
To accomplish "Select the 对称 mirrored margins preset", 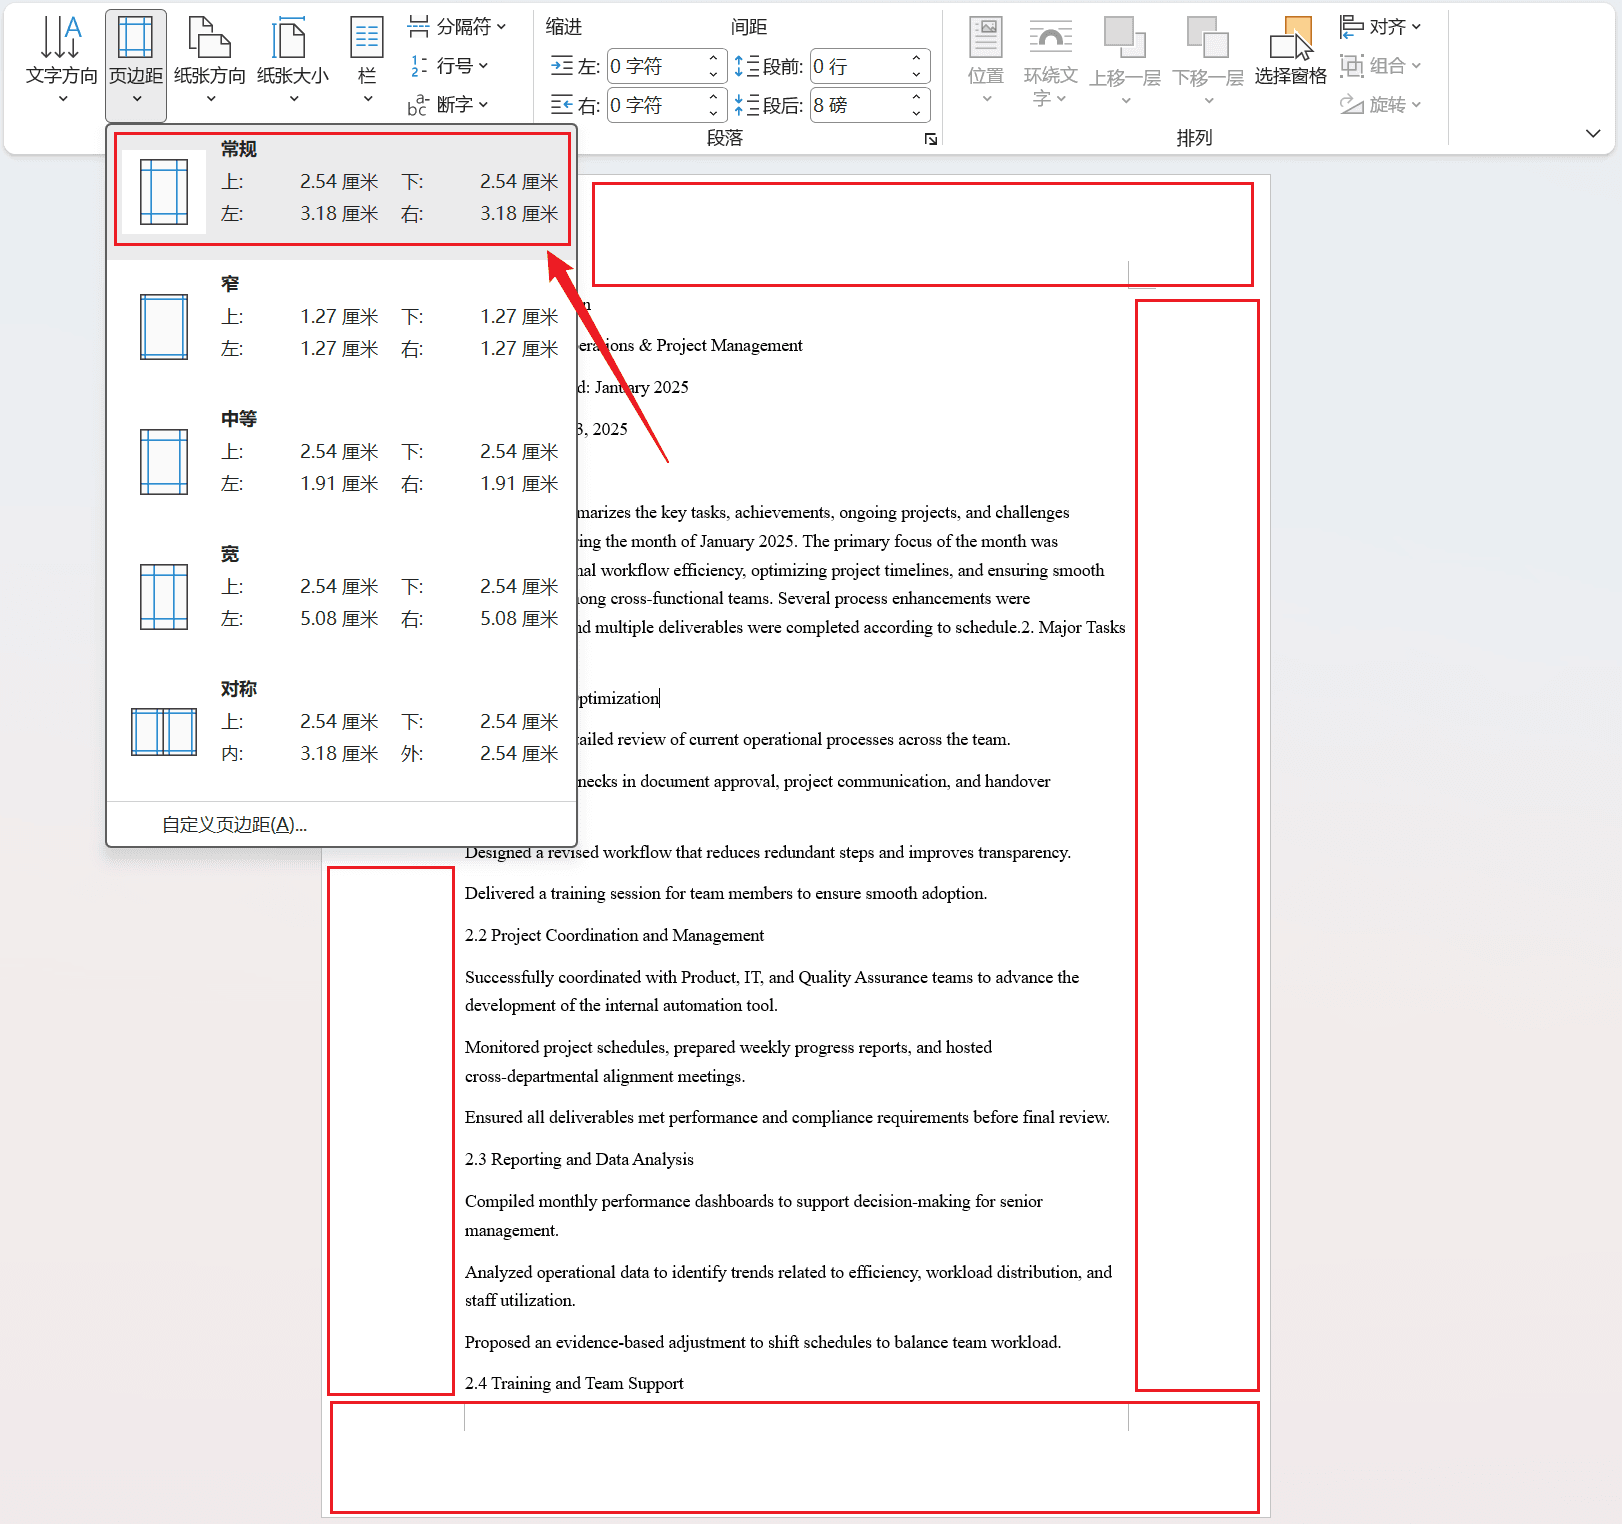I will click(342, 731).
